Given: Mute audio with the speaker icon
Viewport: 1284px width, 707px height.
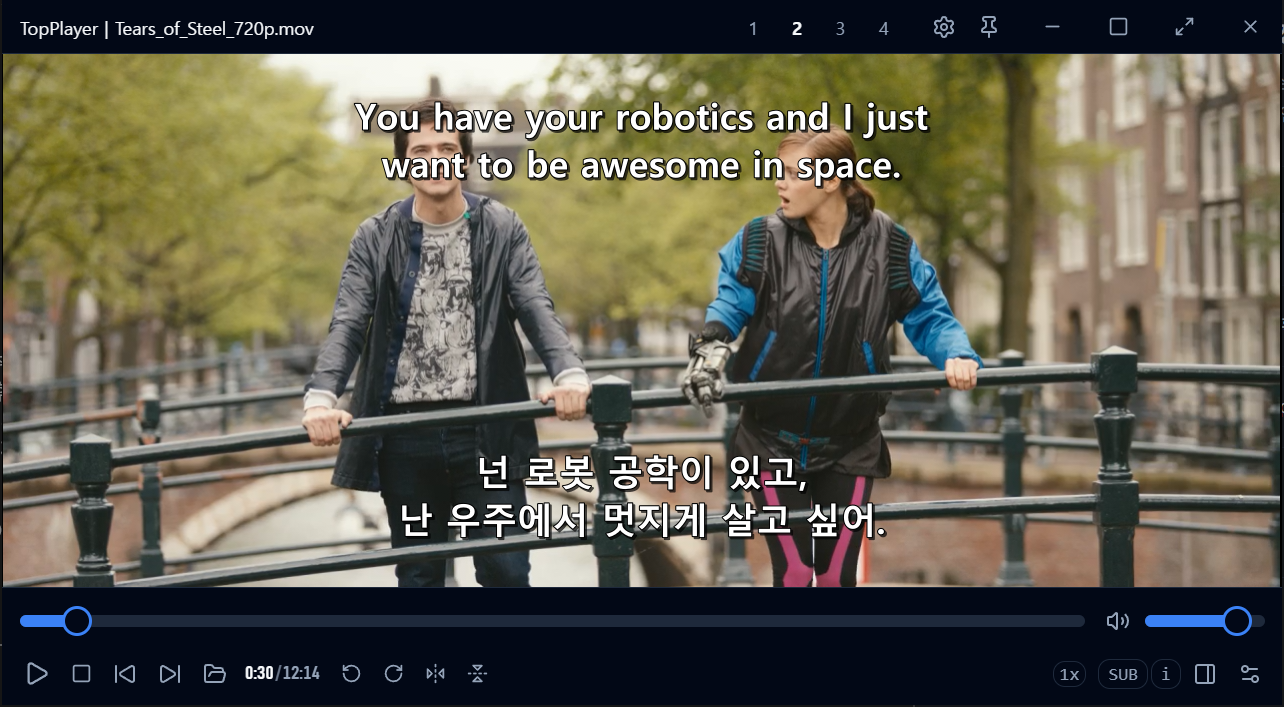Looking at the screenshot, I should (x=1117, y=621).
